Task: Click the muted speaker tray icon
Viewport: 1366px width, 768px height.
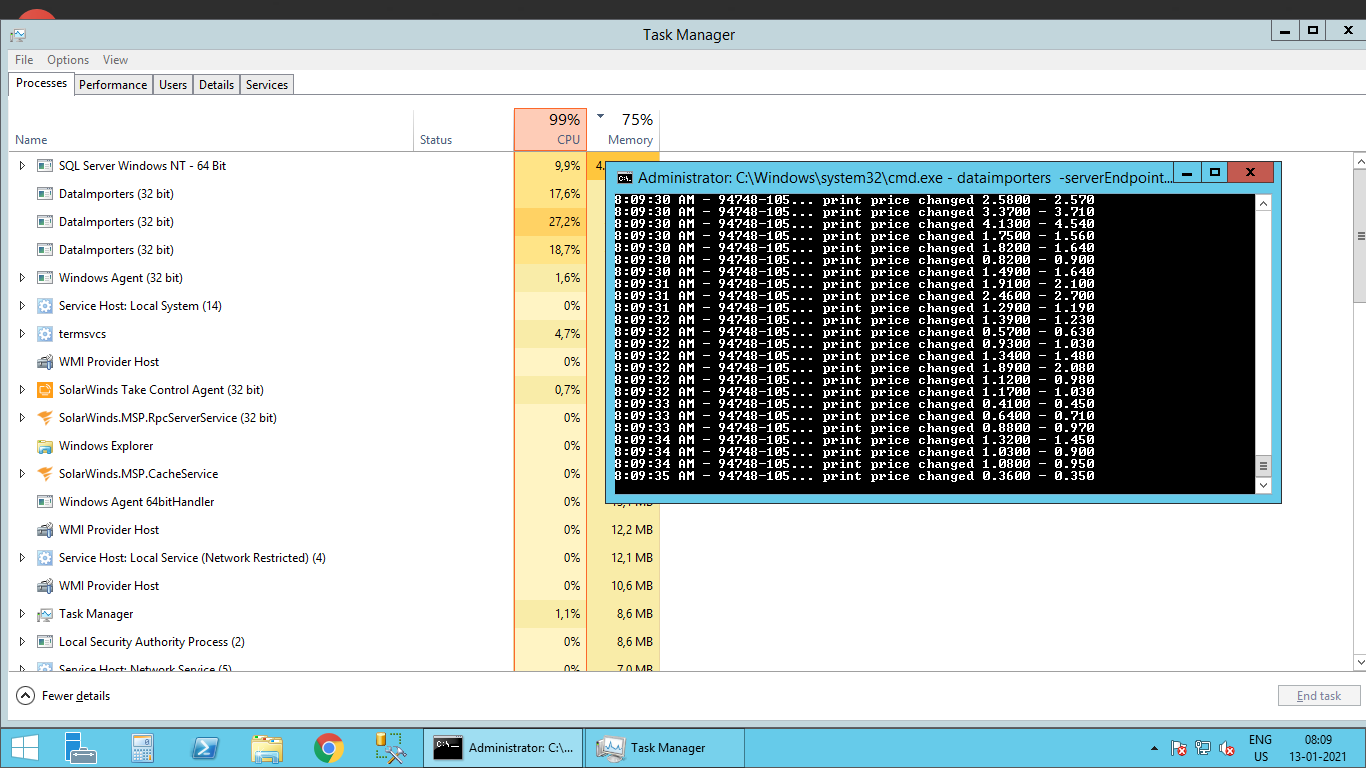Action: coord(1227,748)
